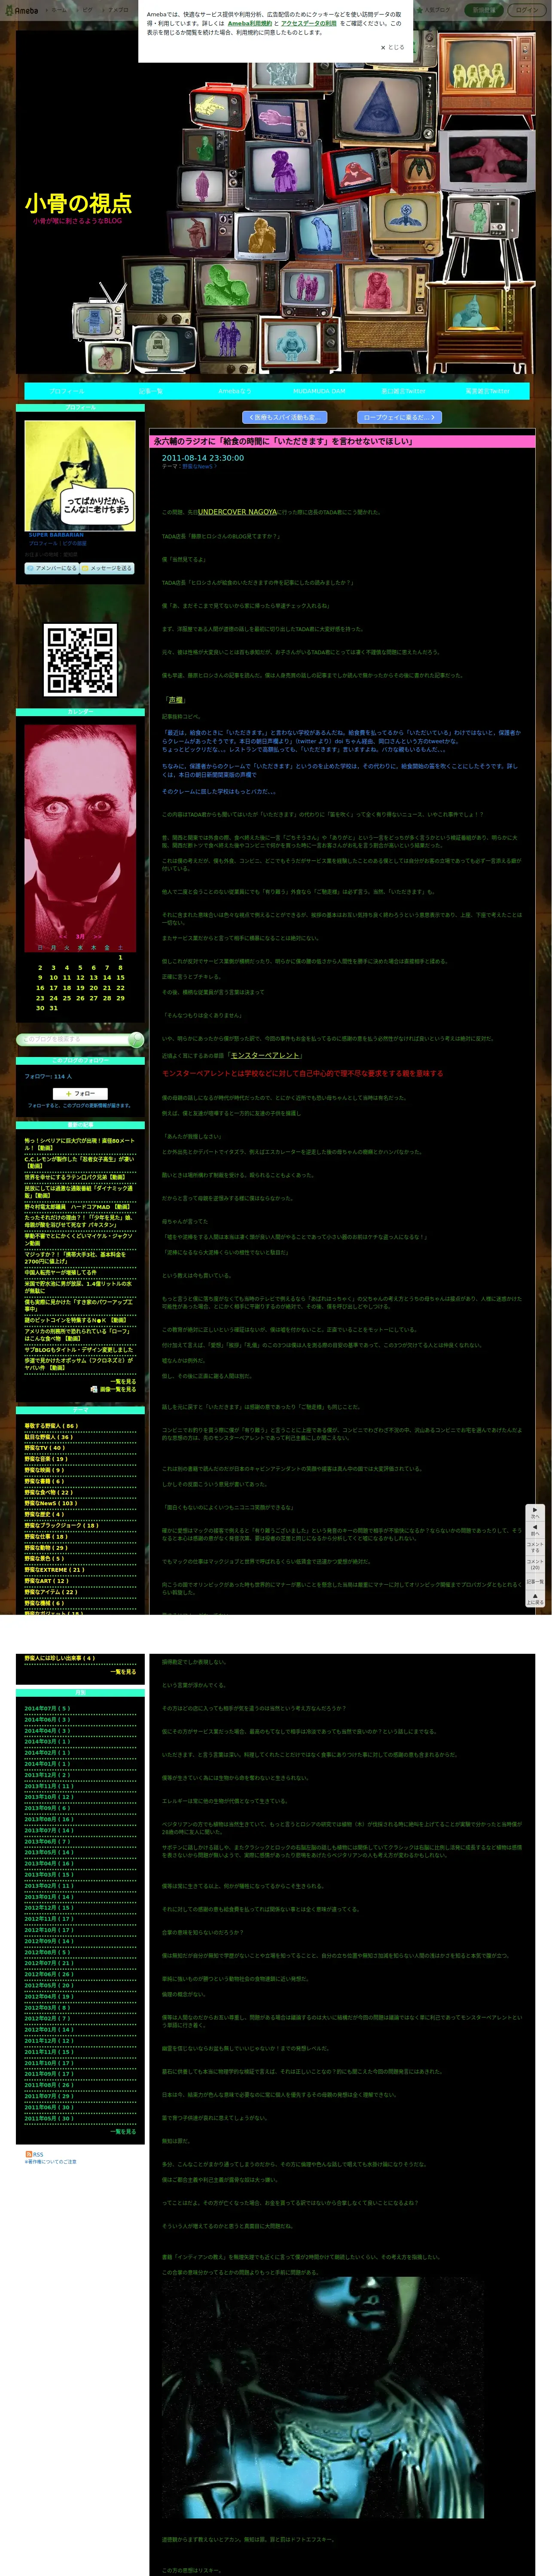
Task: Open article 中国人転売ヤーが増殖してる件
Action: (x=61, y=1272)
